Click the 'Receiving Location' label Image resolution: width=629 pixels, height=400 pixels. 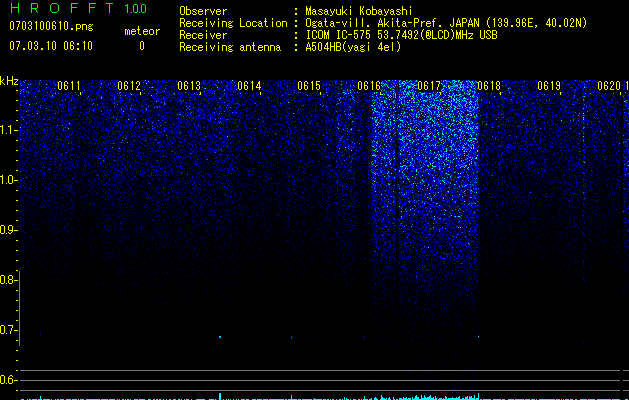point(233,23)
